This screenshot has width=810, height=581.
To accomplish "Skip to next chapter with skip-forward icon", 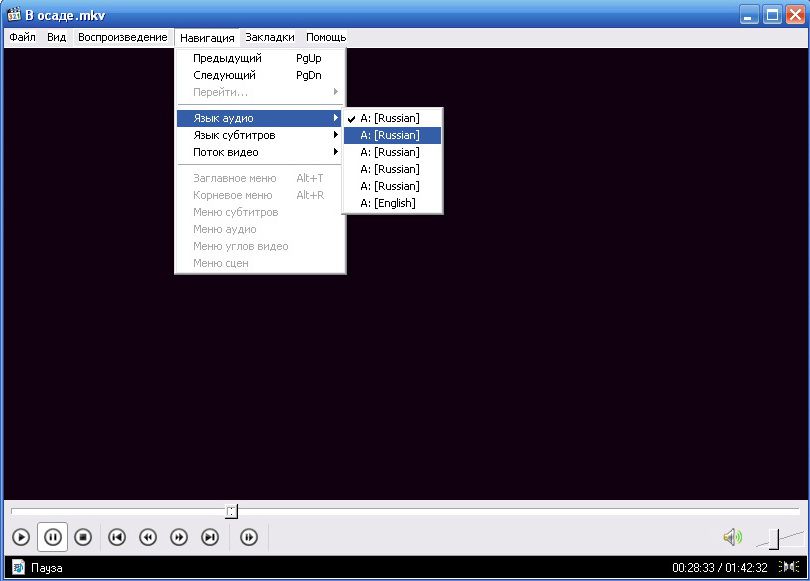I will [x=210, y=537].
